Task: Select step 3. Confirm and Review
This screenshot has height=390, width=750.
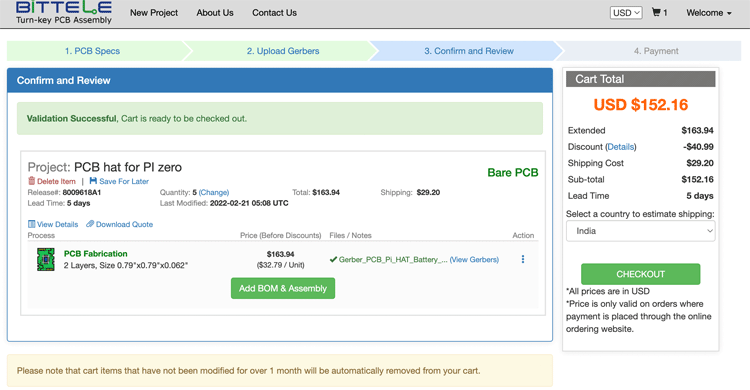Action: 469,51
